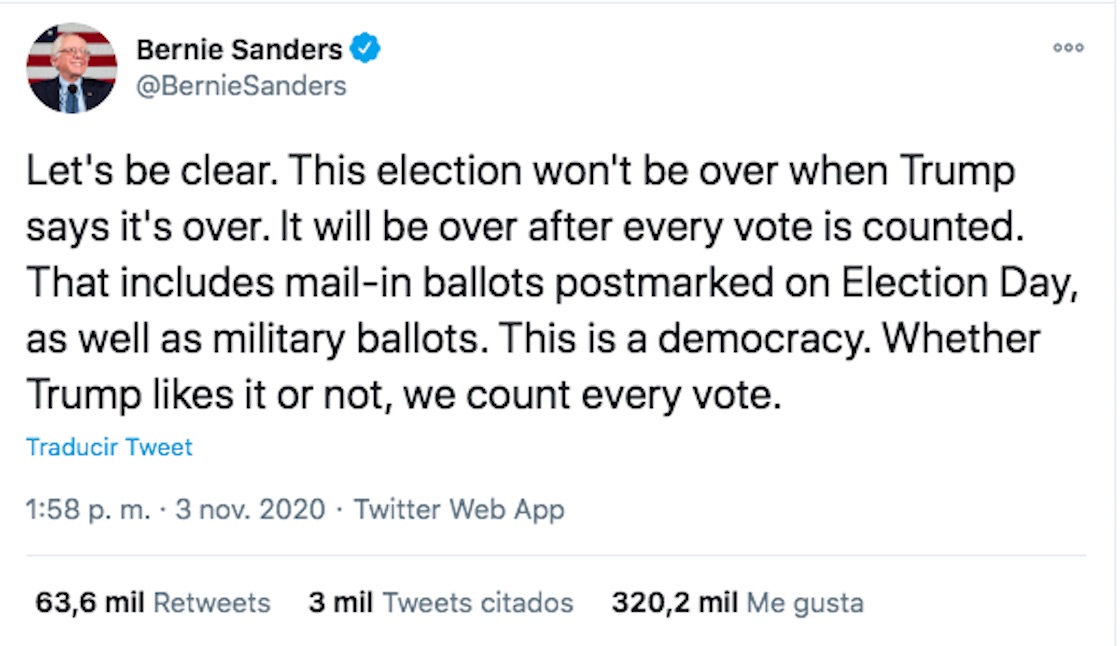The height and width of the screenshot is (646, 1120).
Task: Open Bernie Sanders profile photo
Action: coord(71,68)
